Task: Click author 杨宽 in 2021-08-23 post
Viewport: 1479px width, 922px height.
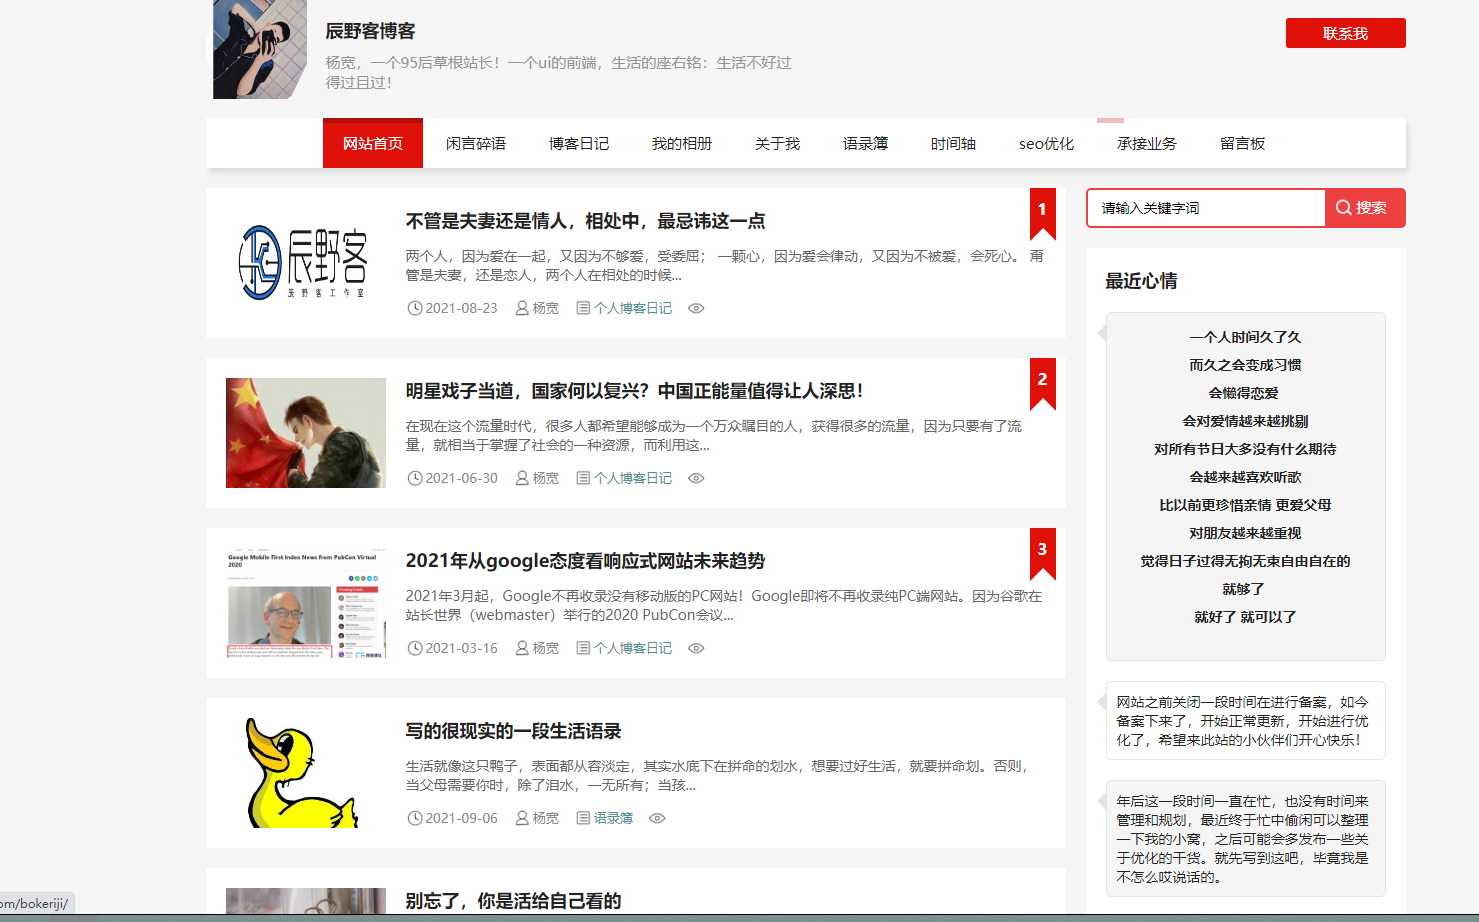Action: pos(546,308)
